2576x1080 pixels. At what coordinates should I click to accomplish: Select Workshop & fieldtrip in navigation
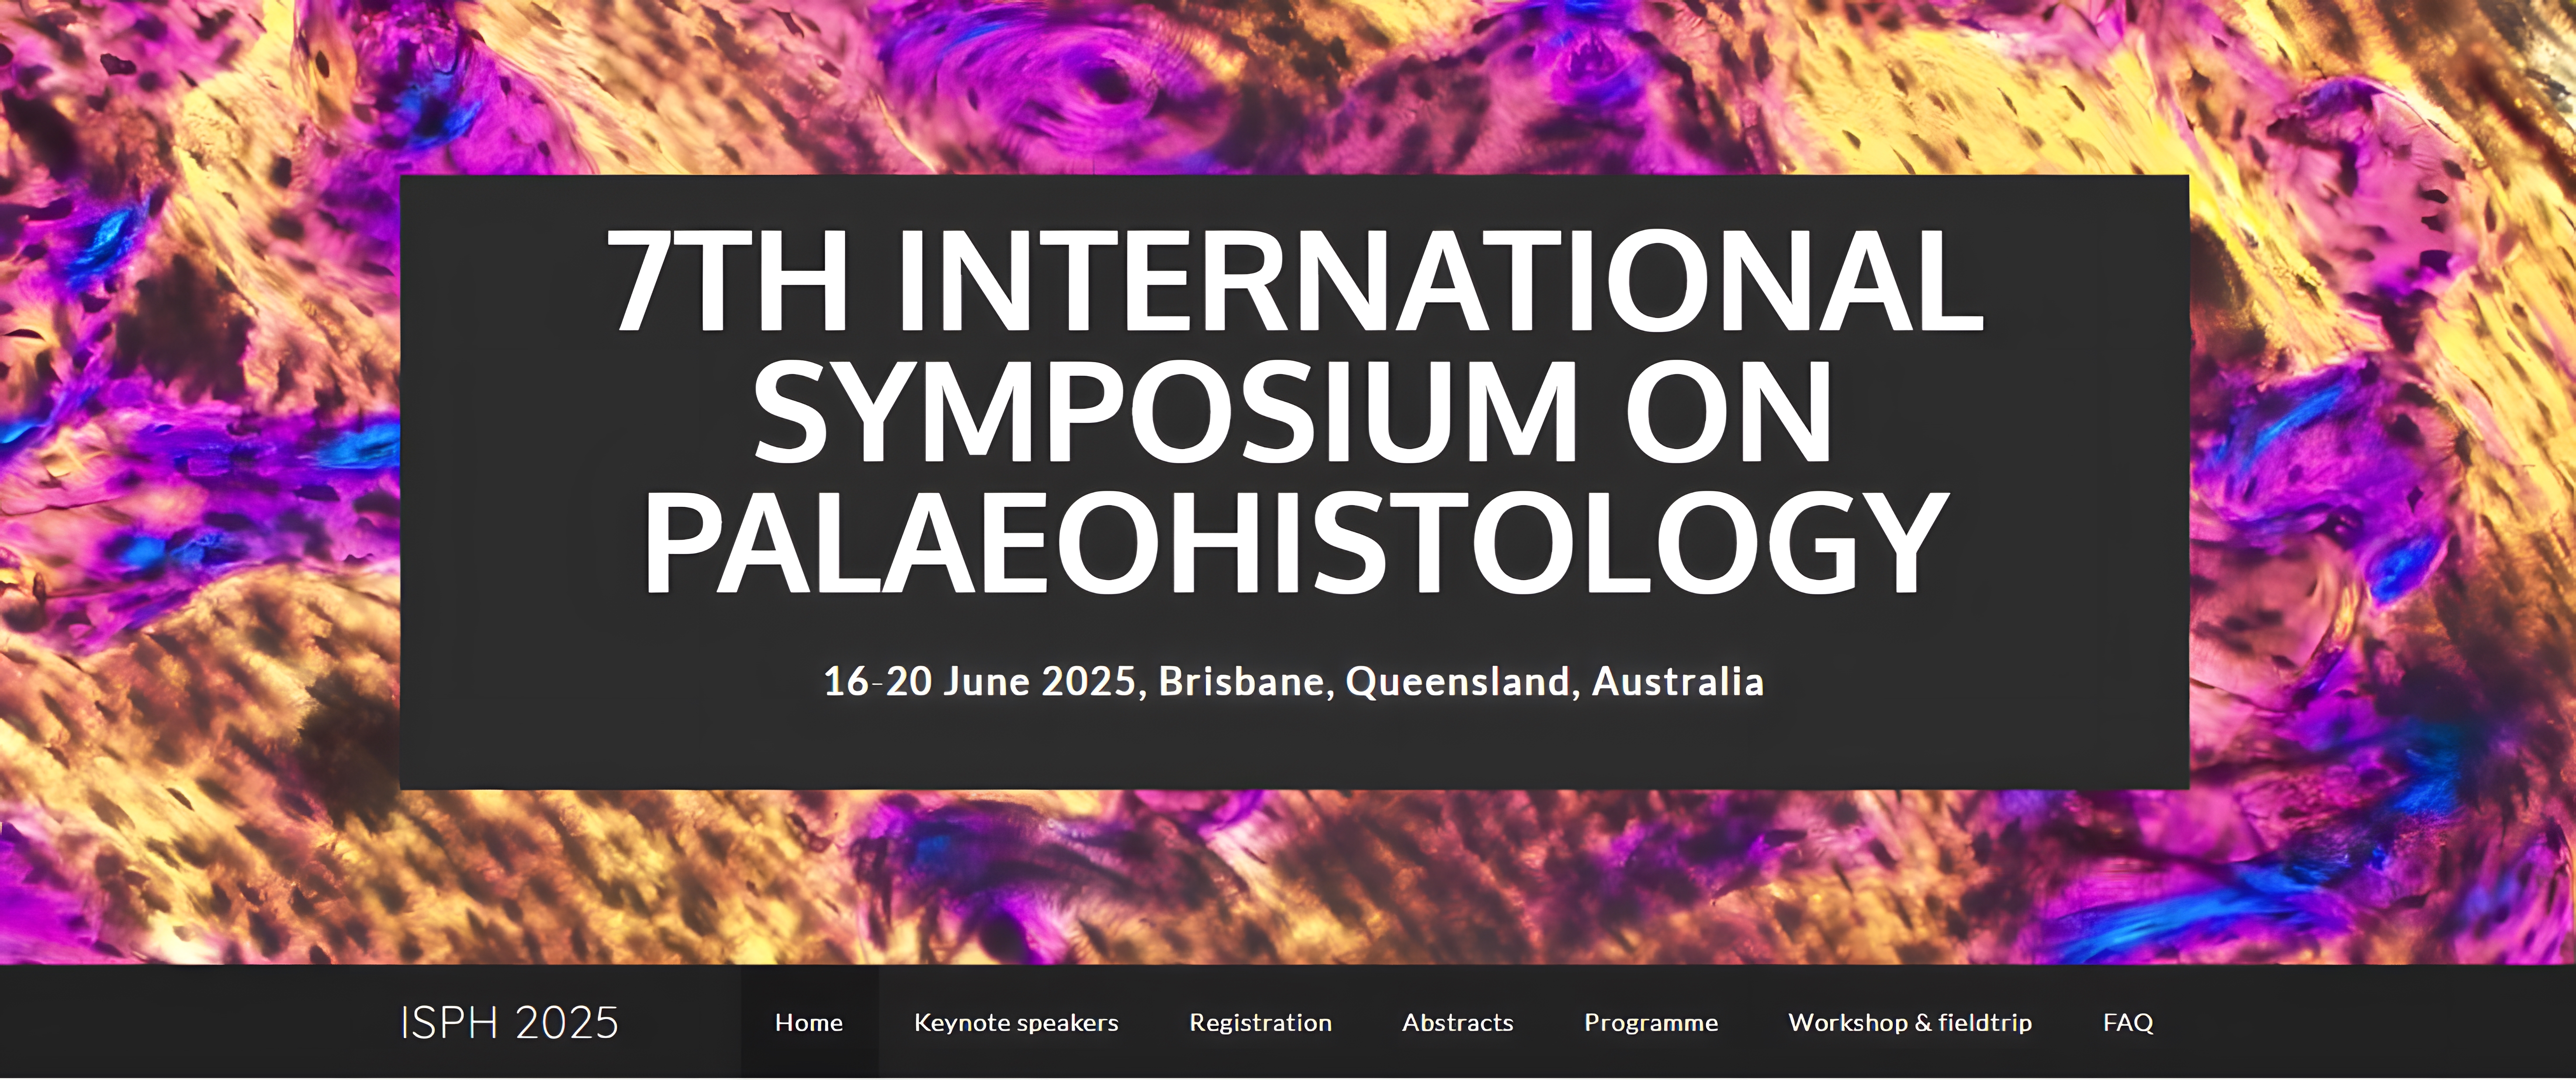click(x=1910, y=1022)
